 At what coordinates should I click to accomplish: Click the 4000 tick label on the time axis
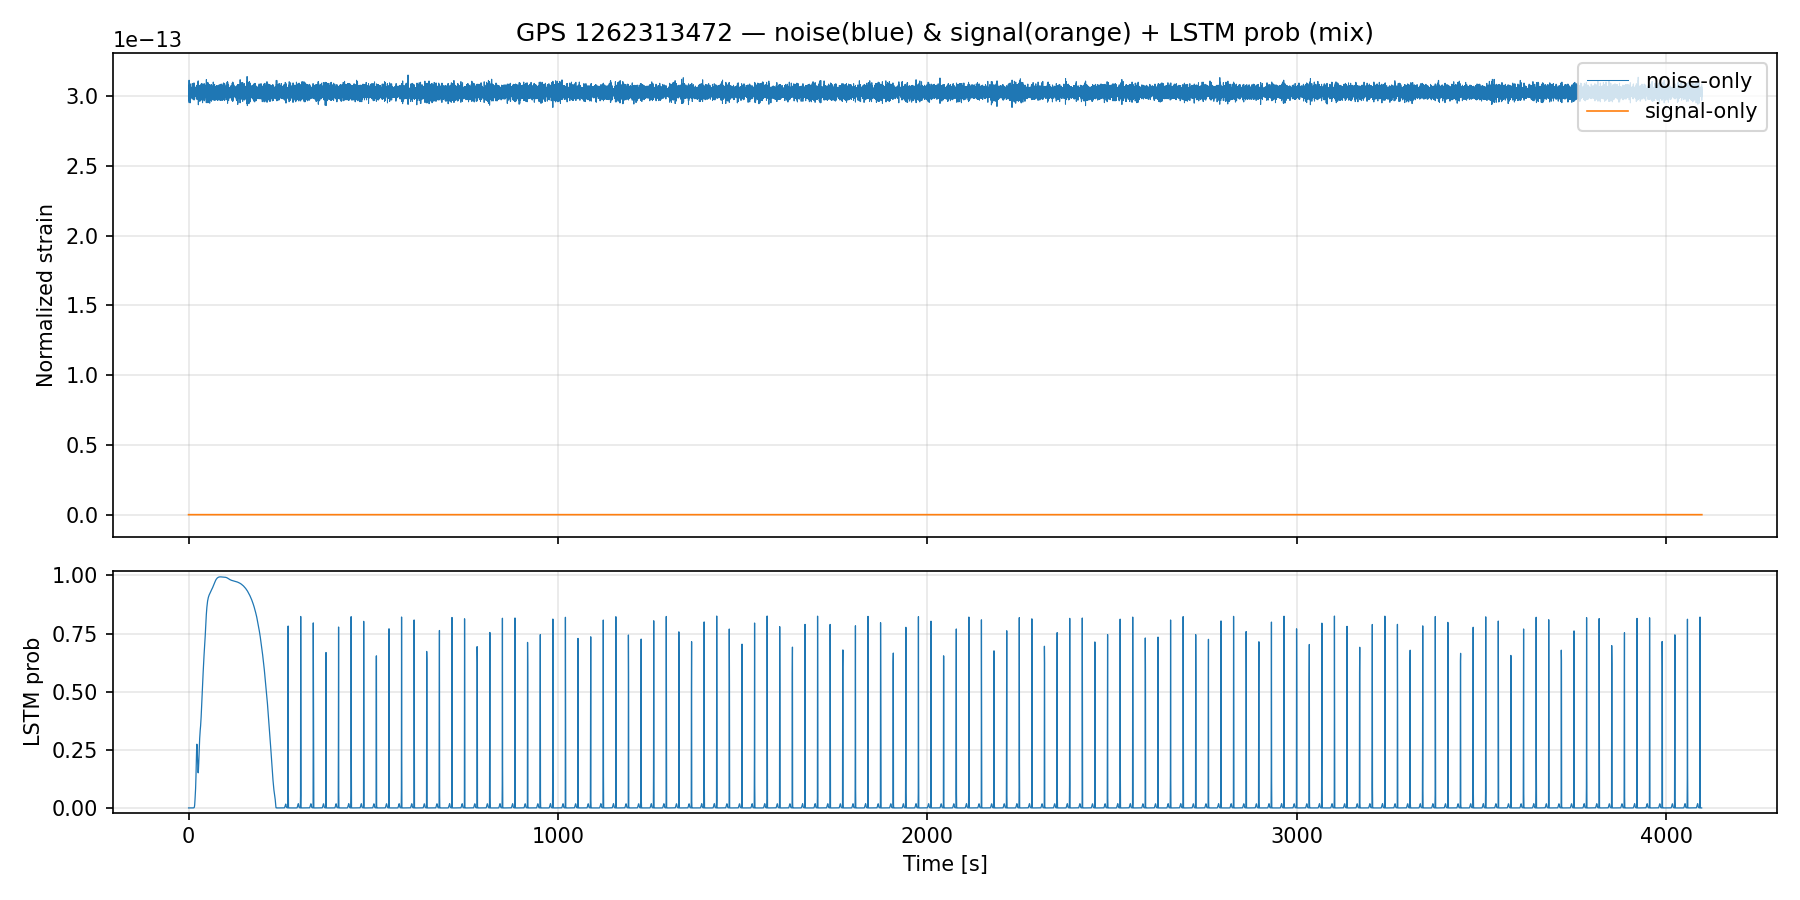(x=1666, y=836)
